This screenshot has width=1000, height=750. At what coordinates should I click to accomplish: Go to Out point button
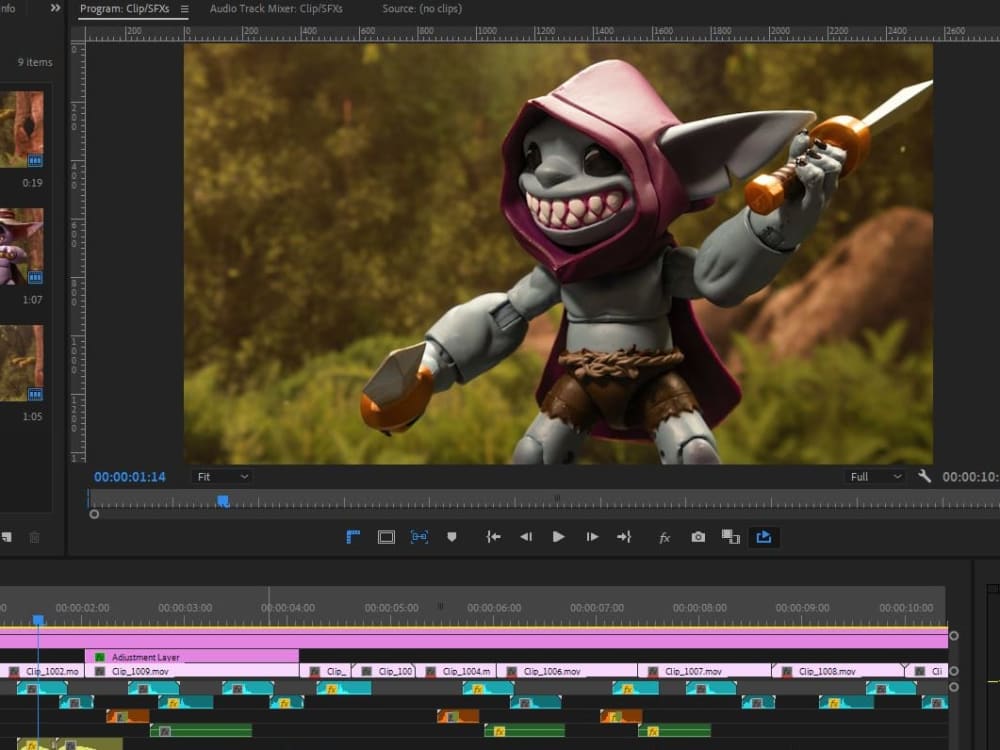coord(624,537)
